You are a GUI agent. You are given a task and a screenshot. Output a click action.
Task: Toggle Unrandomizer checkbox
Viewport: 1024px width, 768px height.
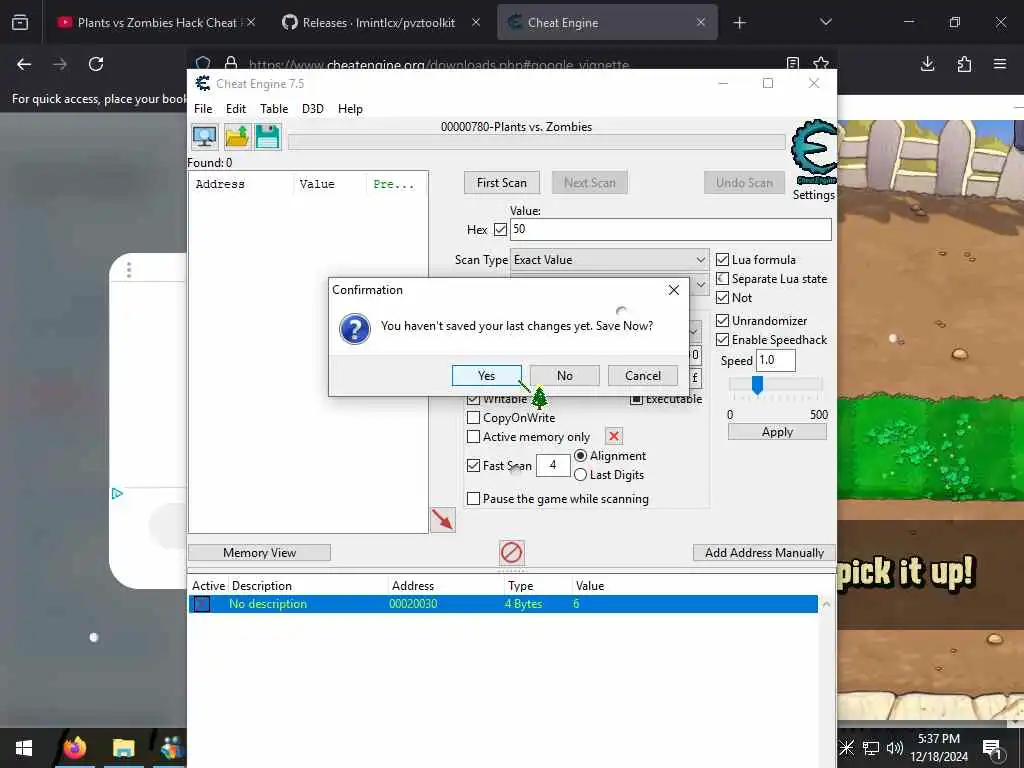coord(722,320)
